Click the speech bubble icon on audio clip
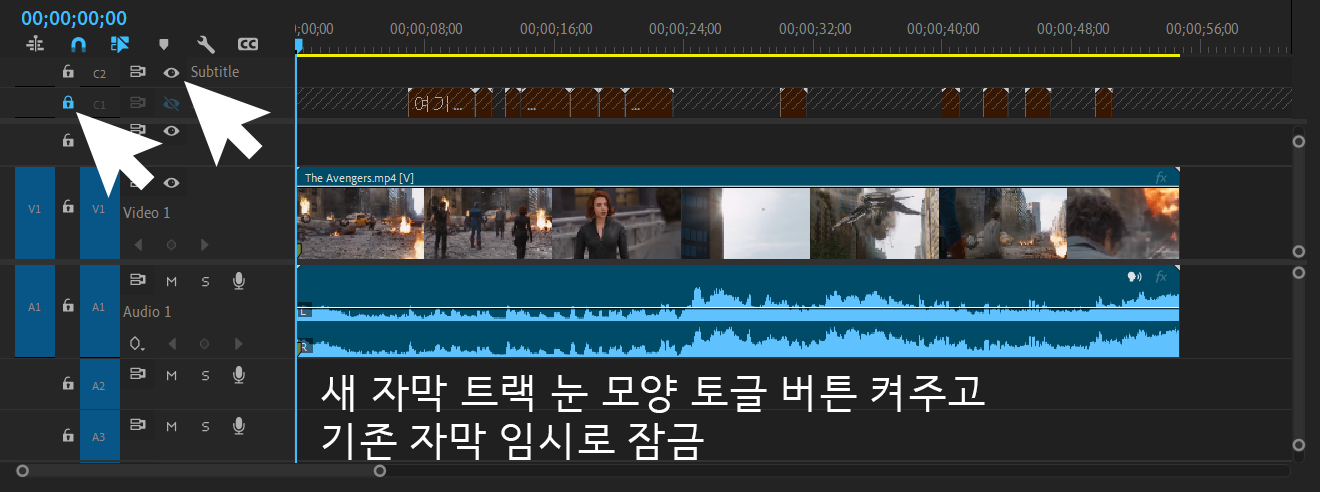 (1135, 277)
